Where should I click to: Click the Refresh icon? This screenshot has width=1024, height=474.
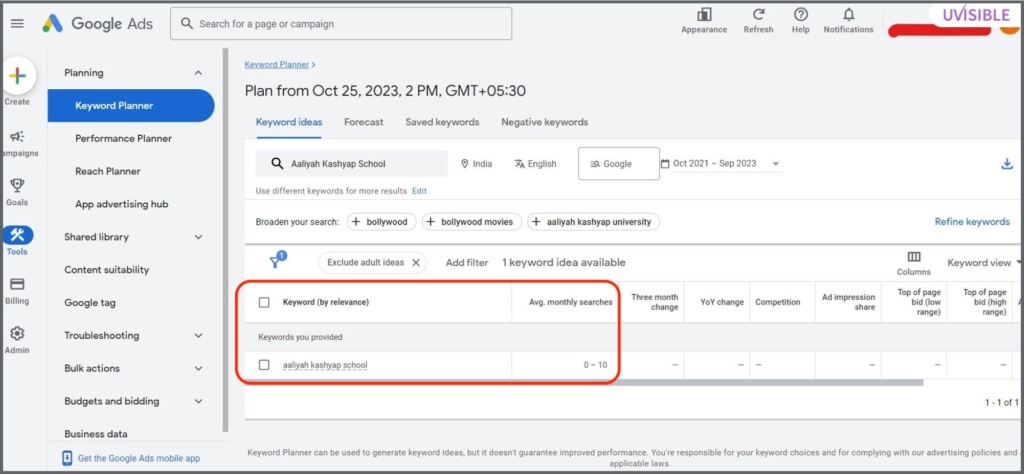758,14
